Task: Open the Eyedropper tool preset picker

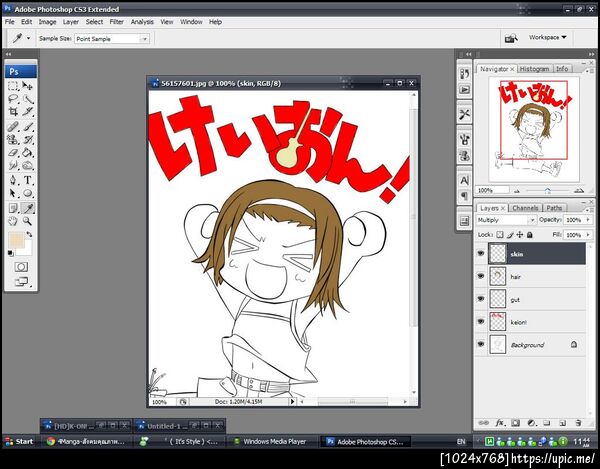Action: coord(28,38)
